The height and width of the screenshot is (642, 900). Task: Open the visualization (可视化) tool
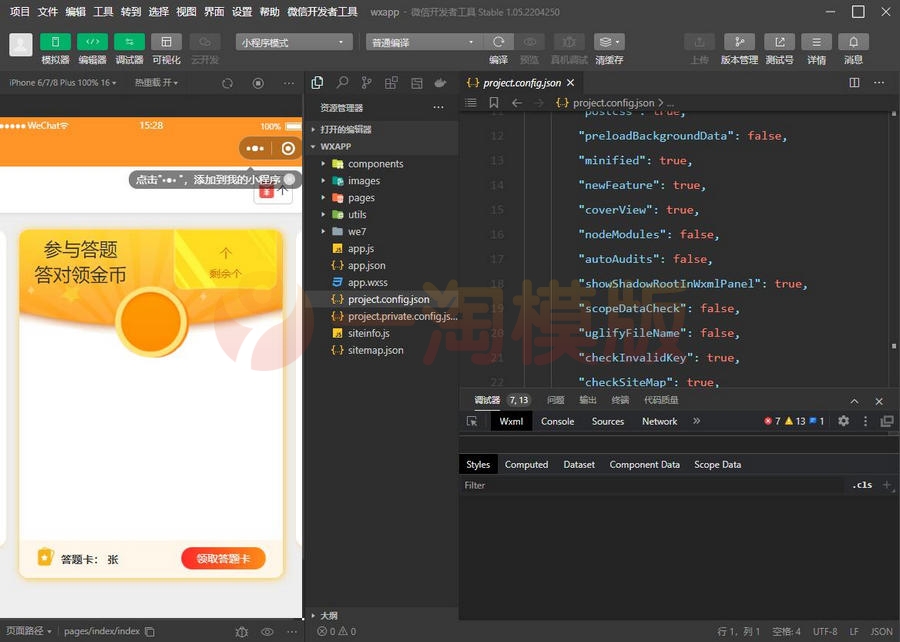pyautogui.click(x=166, y=42)
